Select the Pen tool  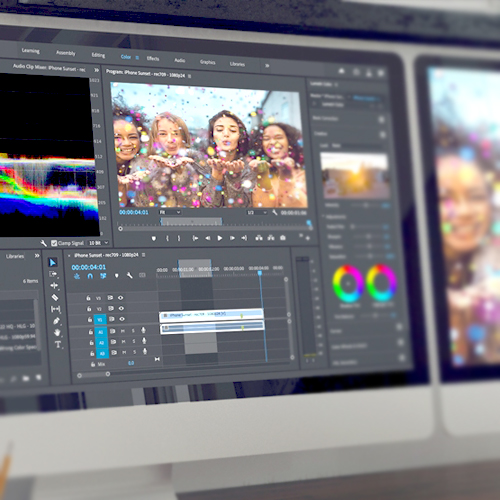click(56, 321)
